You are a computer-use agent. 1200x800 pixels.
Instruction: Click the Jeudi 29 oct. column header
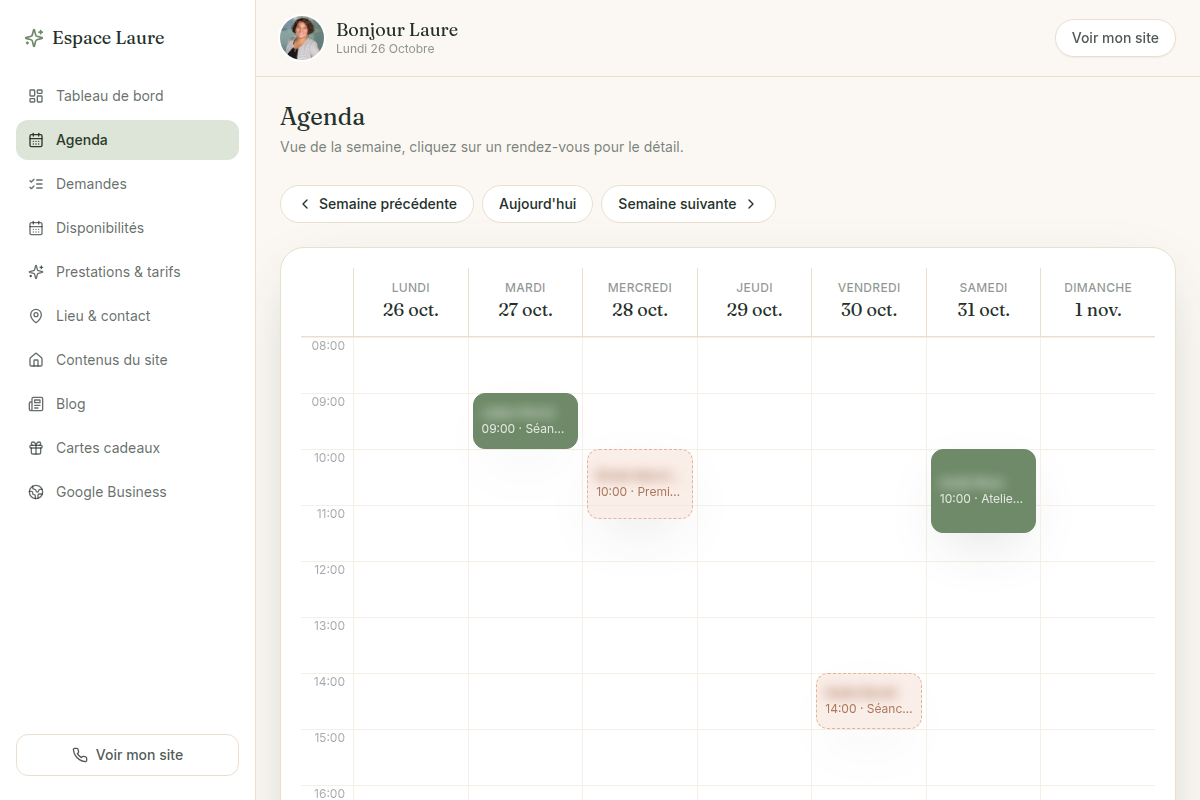pyautogui.click(x=754, y=300)
